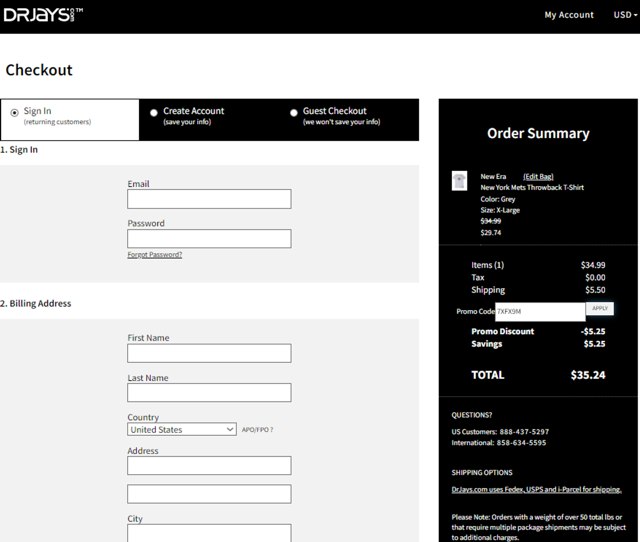Image resolution: width=640 pixels, height=542 pixels.
Task: Click the TOTAL amount $35.24
Action: tap(588, 375)
